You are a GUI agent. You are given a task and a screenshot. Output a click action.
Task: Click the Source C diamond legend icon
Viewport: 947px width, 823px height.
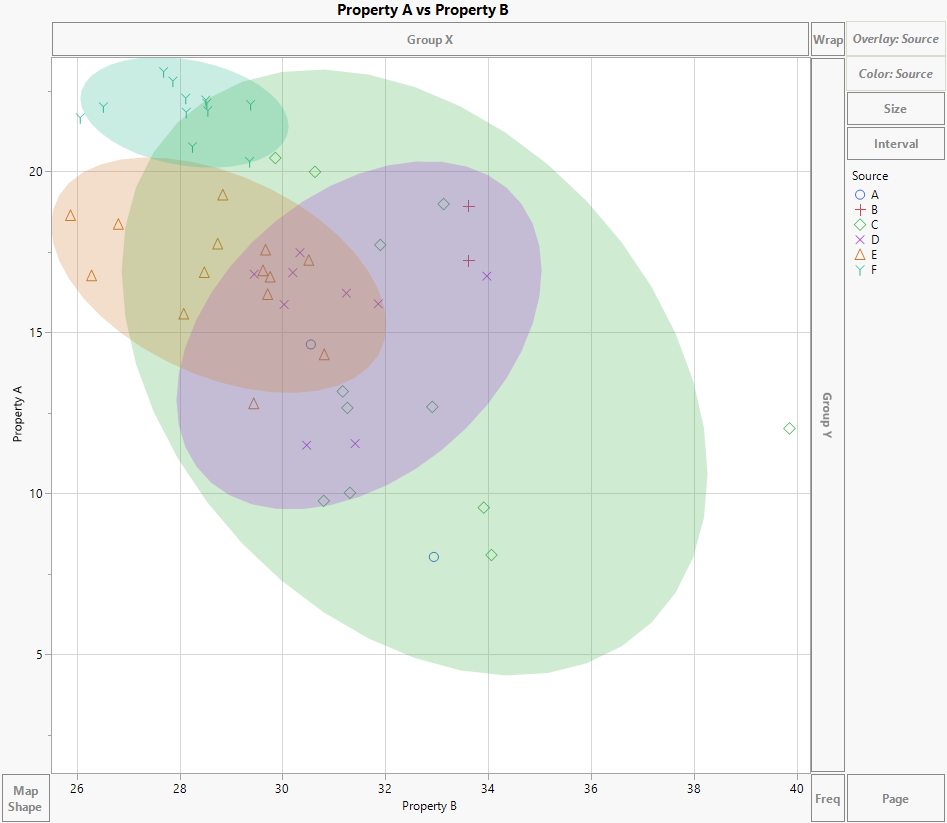(x=859, y=224)
